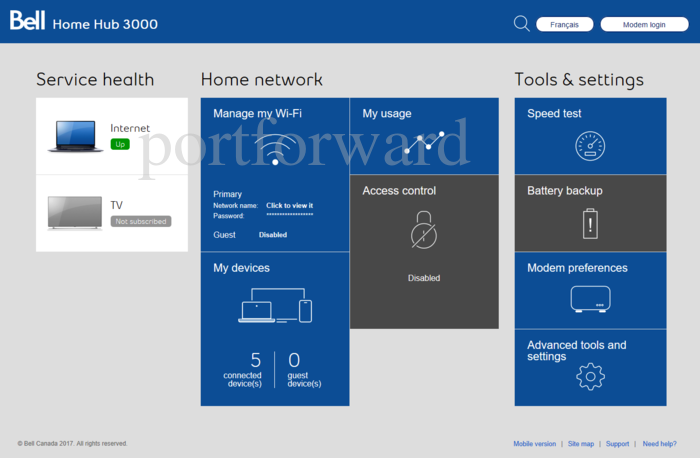Viewport: 700px width, 458px height.
Task: Click the Battery backup warning icon
Action: pos(590,223)
